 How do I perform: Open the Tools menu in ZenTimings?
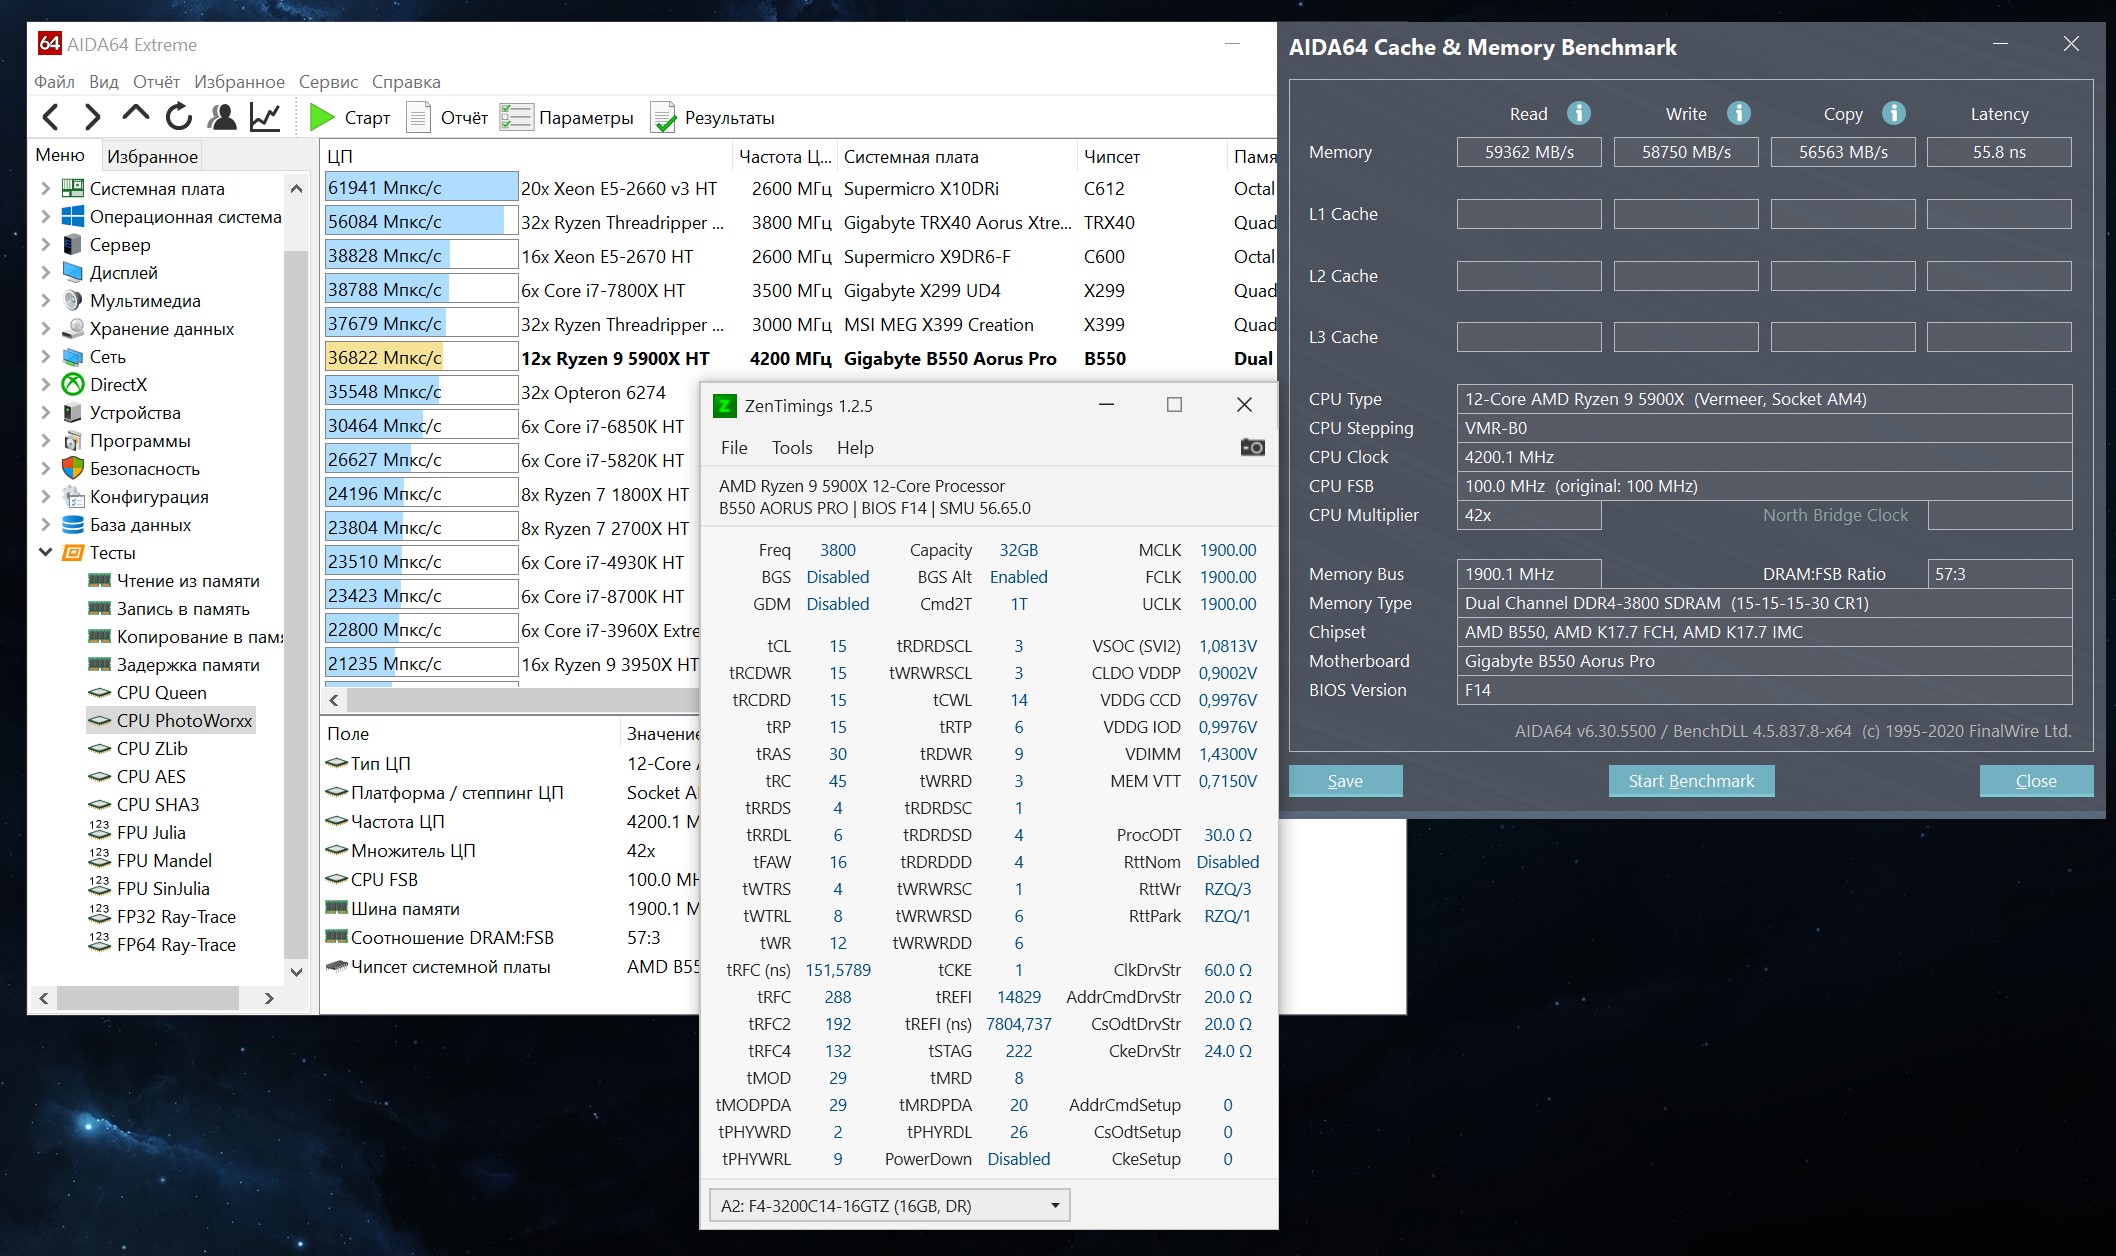point(791,448)
